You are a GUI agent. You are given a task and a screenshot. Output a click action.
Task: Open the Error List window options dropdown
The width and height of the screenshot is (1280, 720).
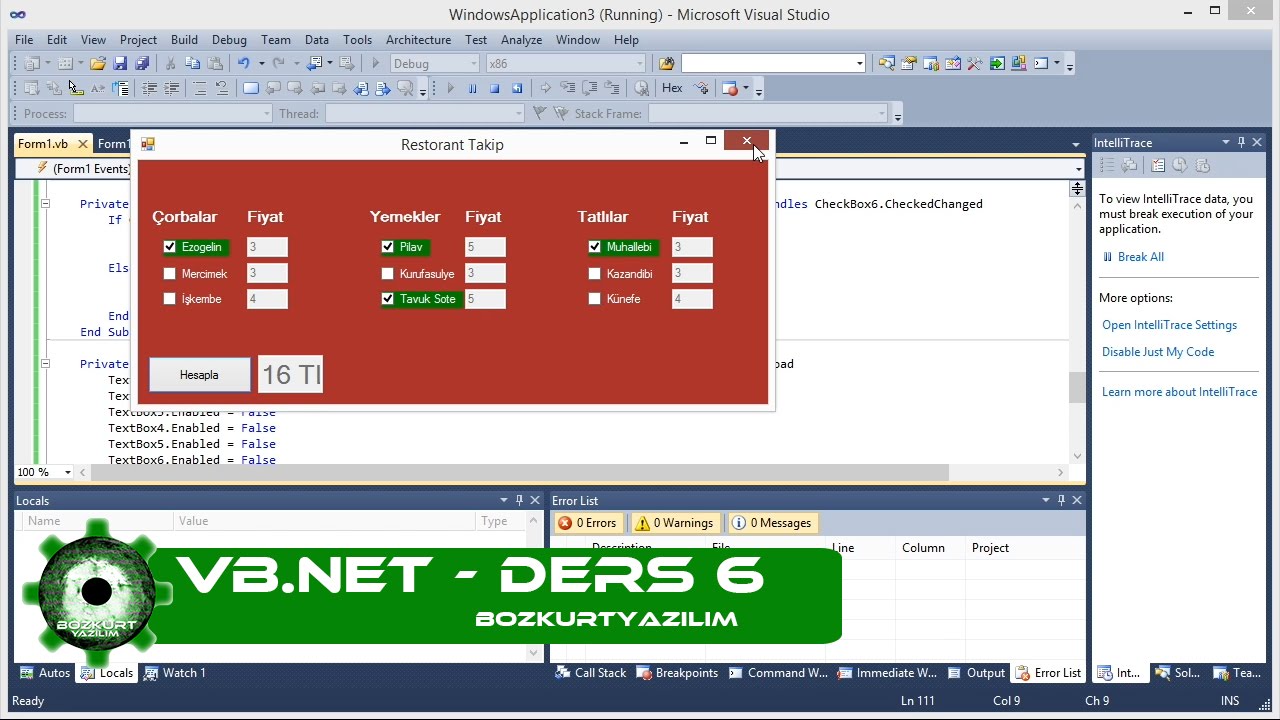click(x=1046, y=500)
